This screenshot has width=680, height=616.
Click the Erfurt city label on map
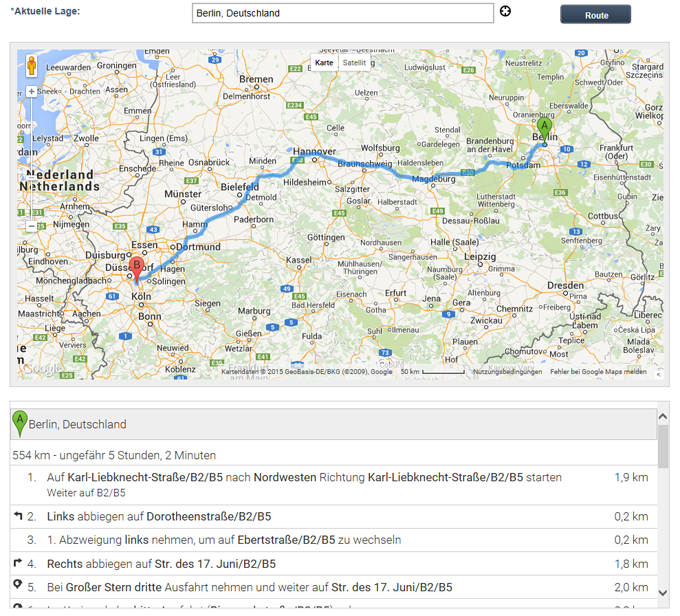pyautogui.click(x=396, y=293)
